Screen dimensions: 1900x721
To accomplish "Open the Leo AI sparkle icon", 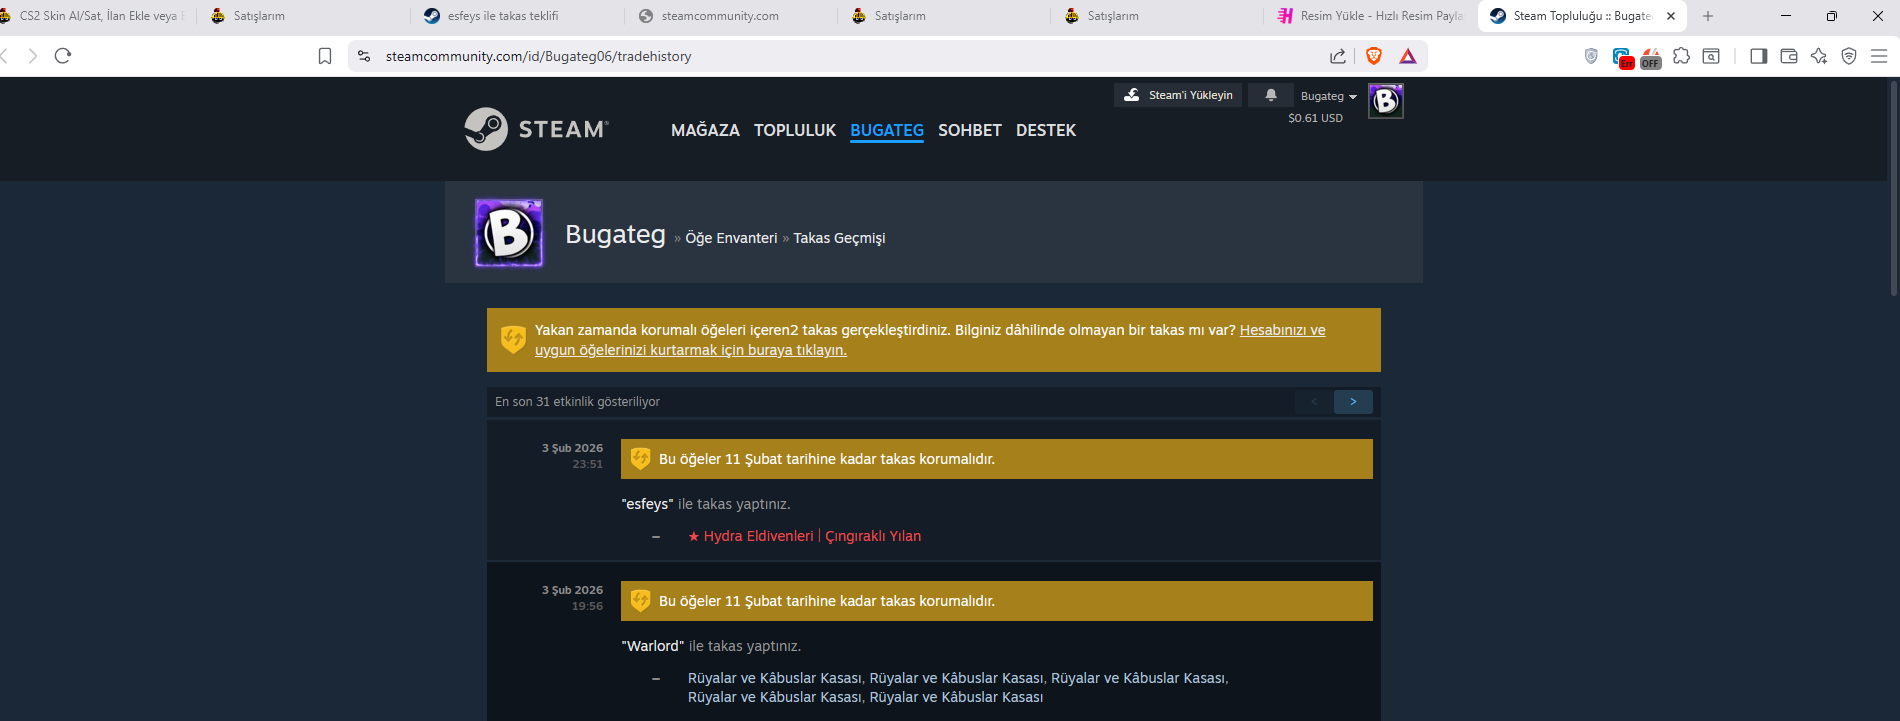I will click(1819, 56).
